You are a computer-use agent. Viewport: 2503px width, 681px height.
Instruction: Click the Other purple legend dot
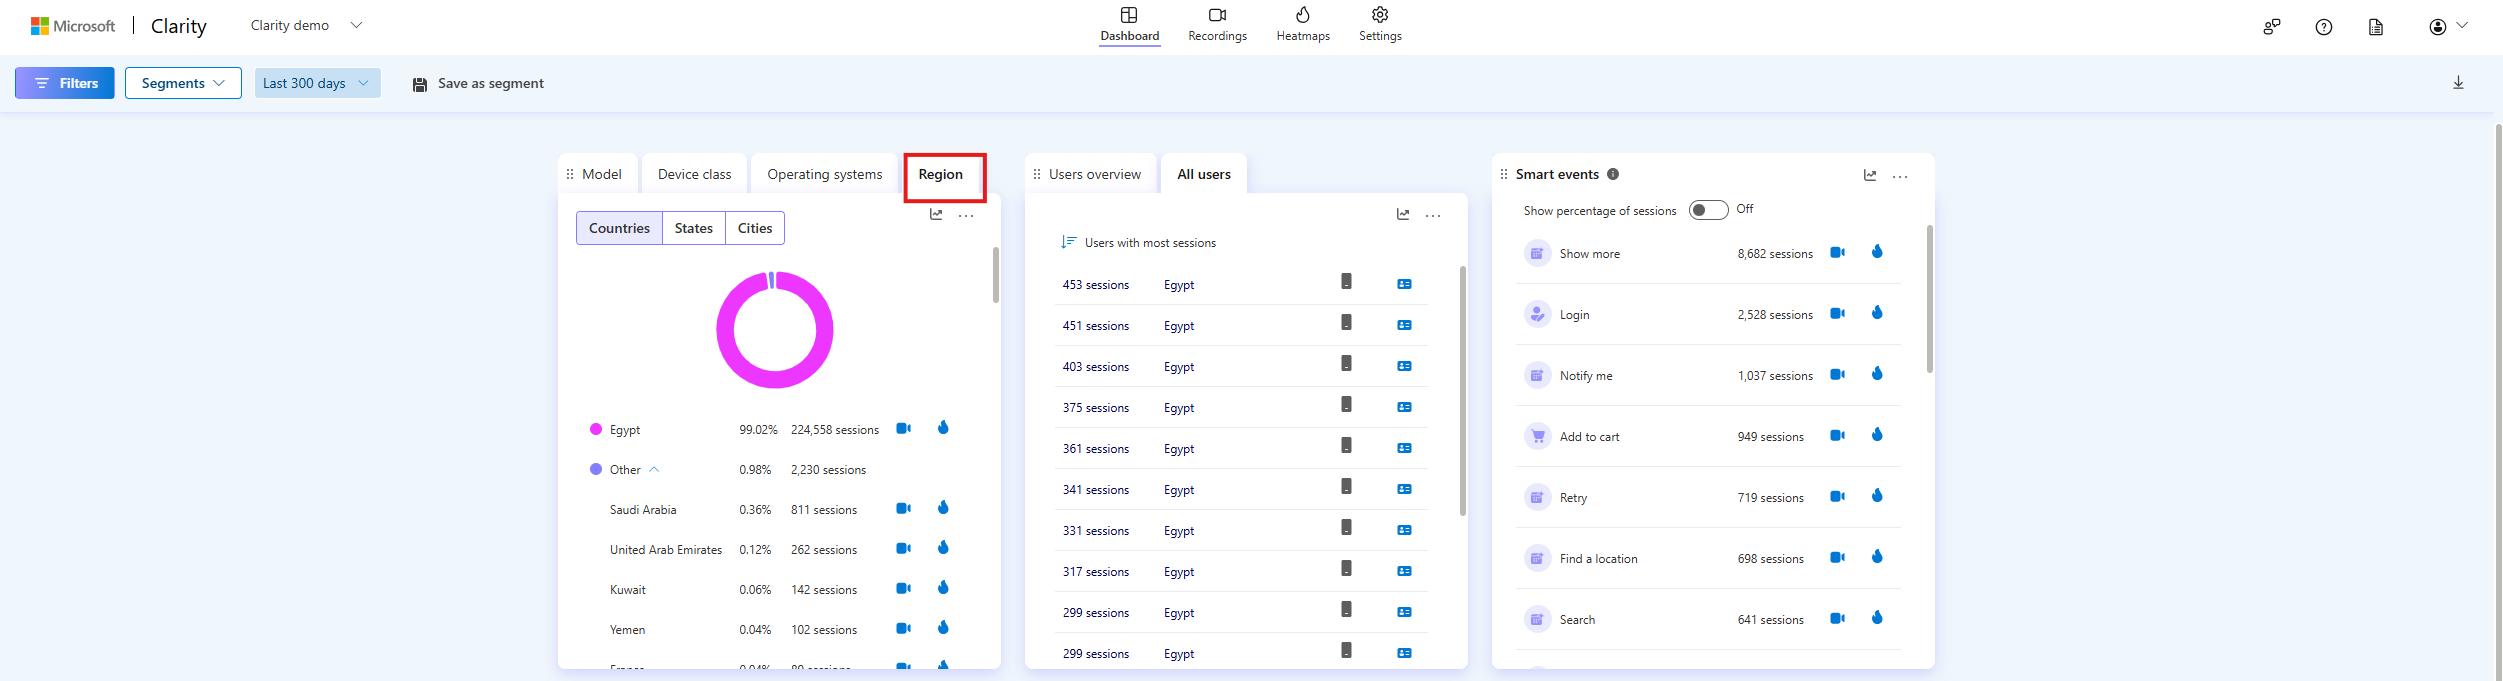tap(596, 469)
